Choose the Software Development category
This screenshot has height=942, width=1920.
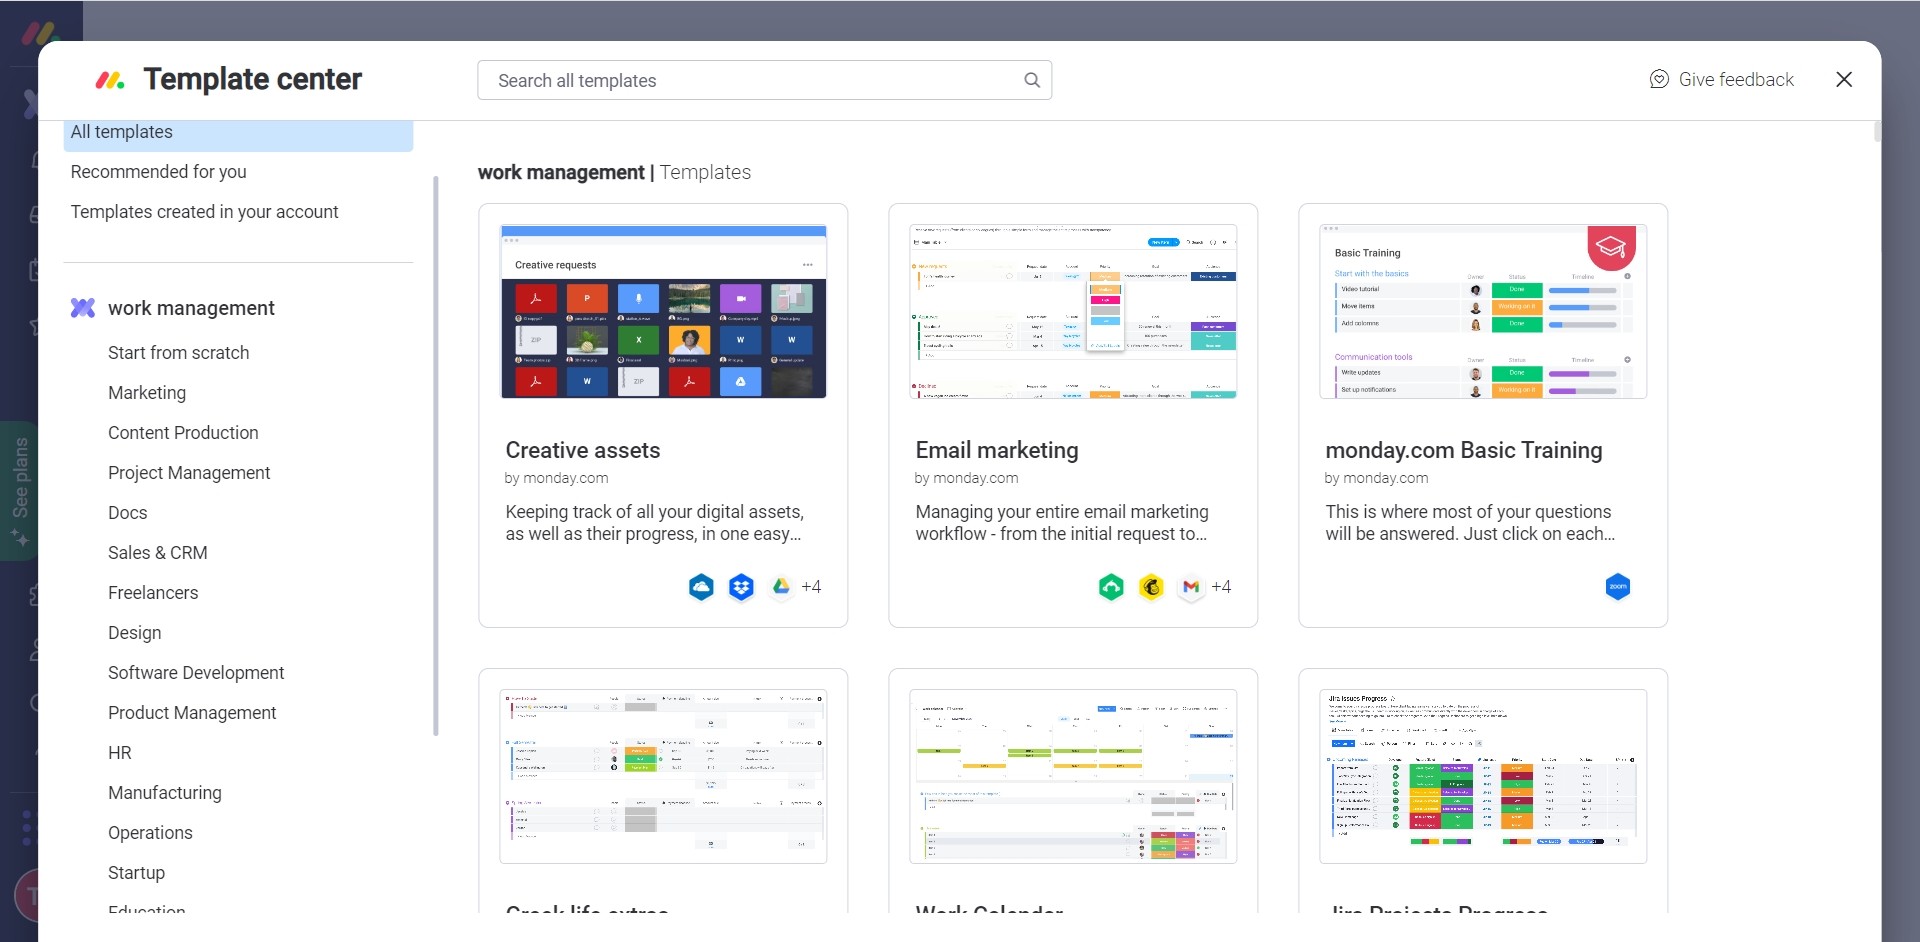click(196, 673)
